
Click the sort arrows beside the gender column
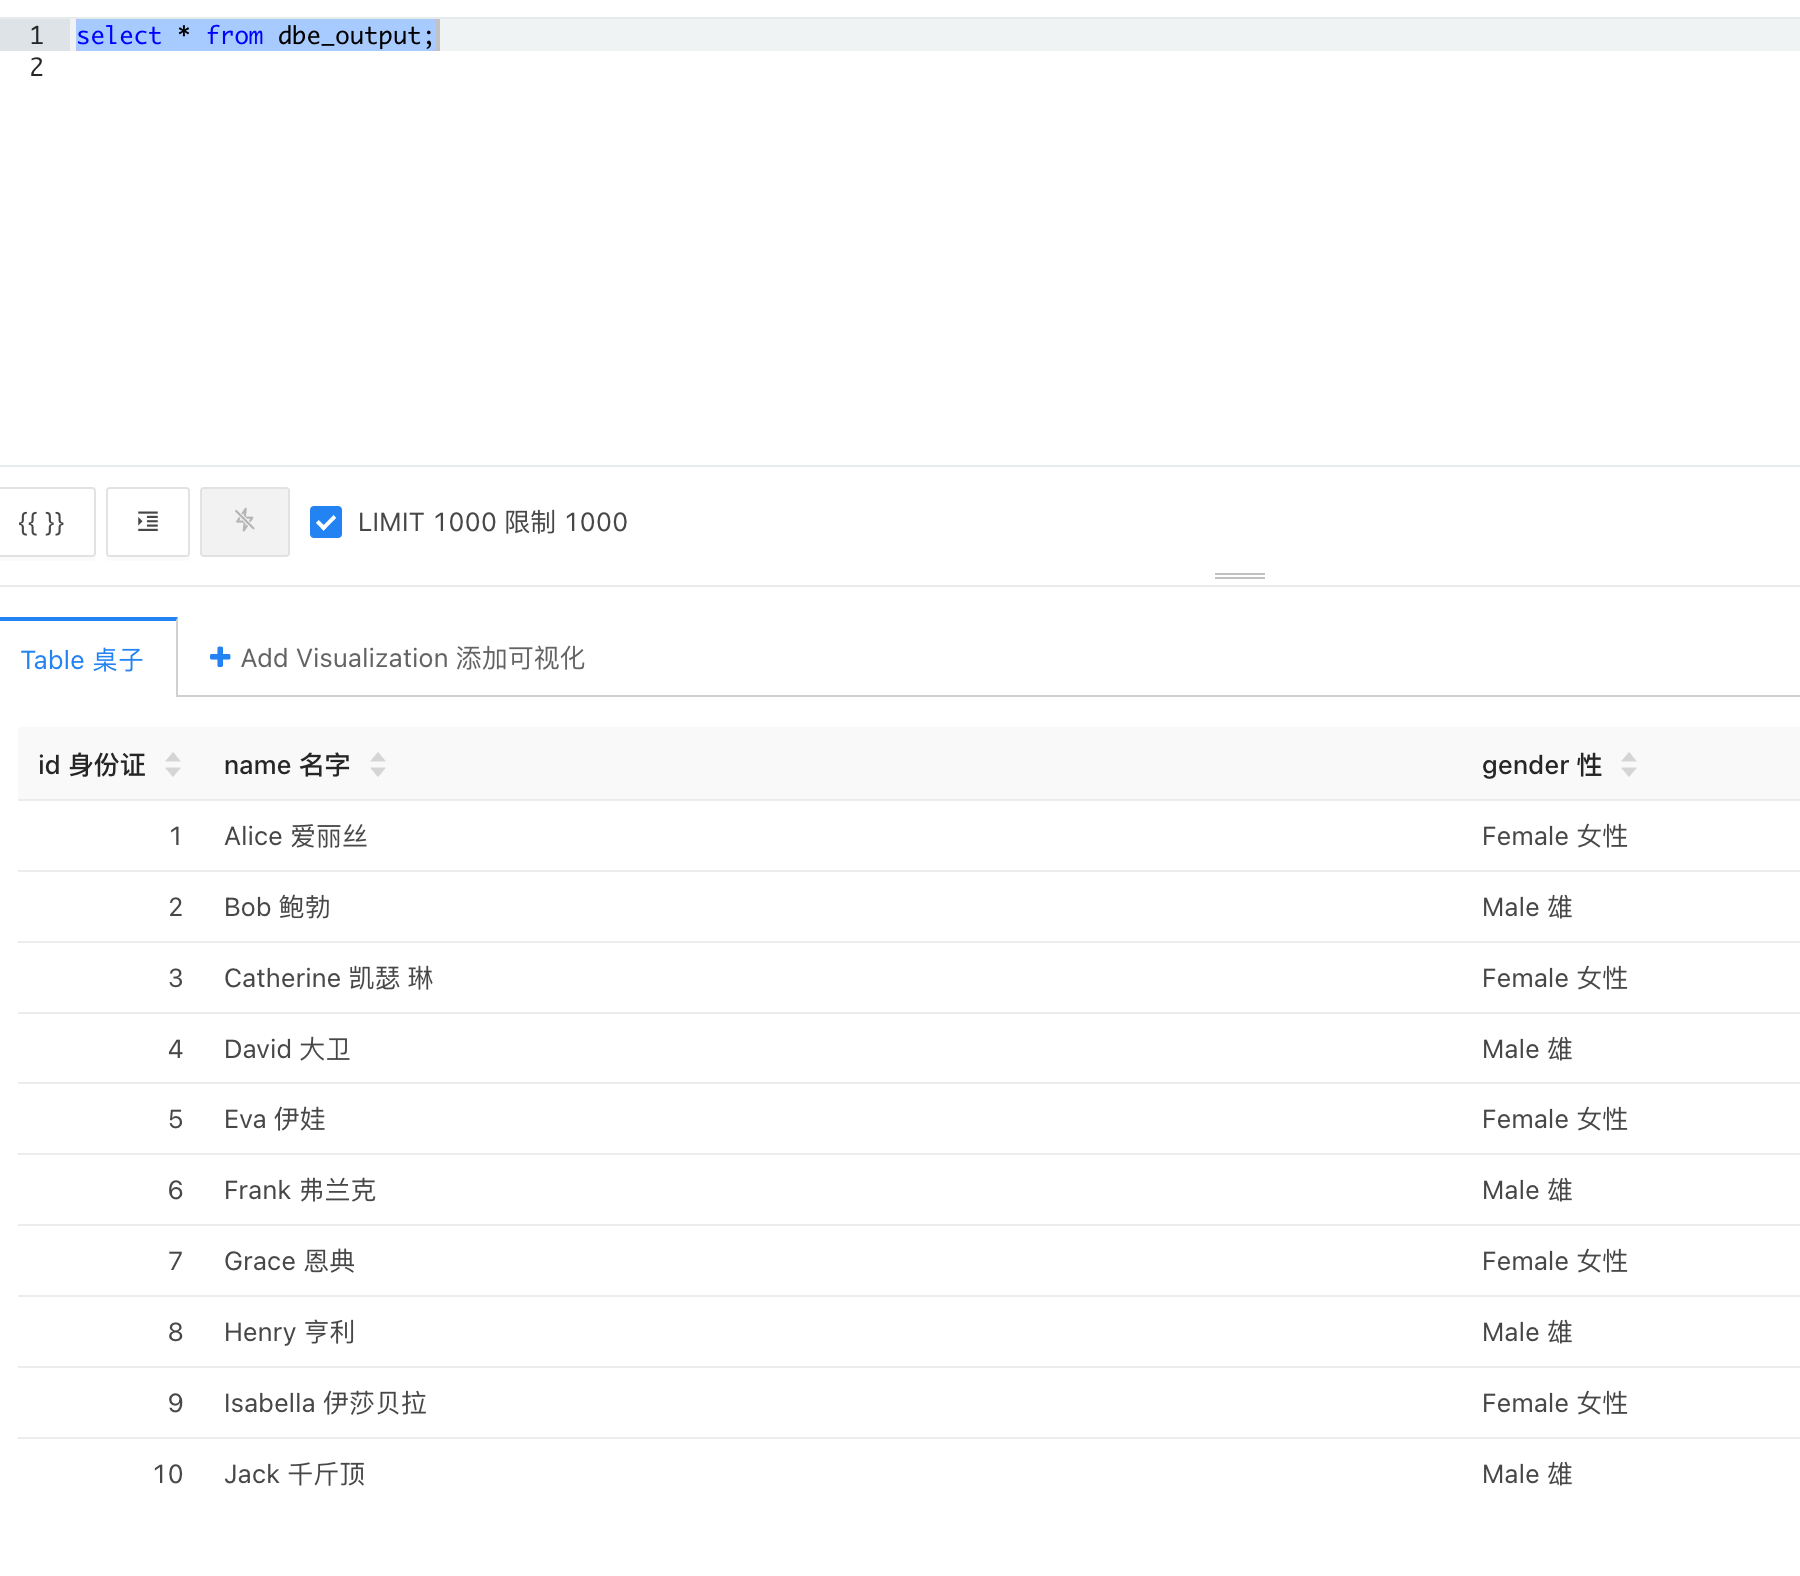point(1629,765)
